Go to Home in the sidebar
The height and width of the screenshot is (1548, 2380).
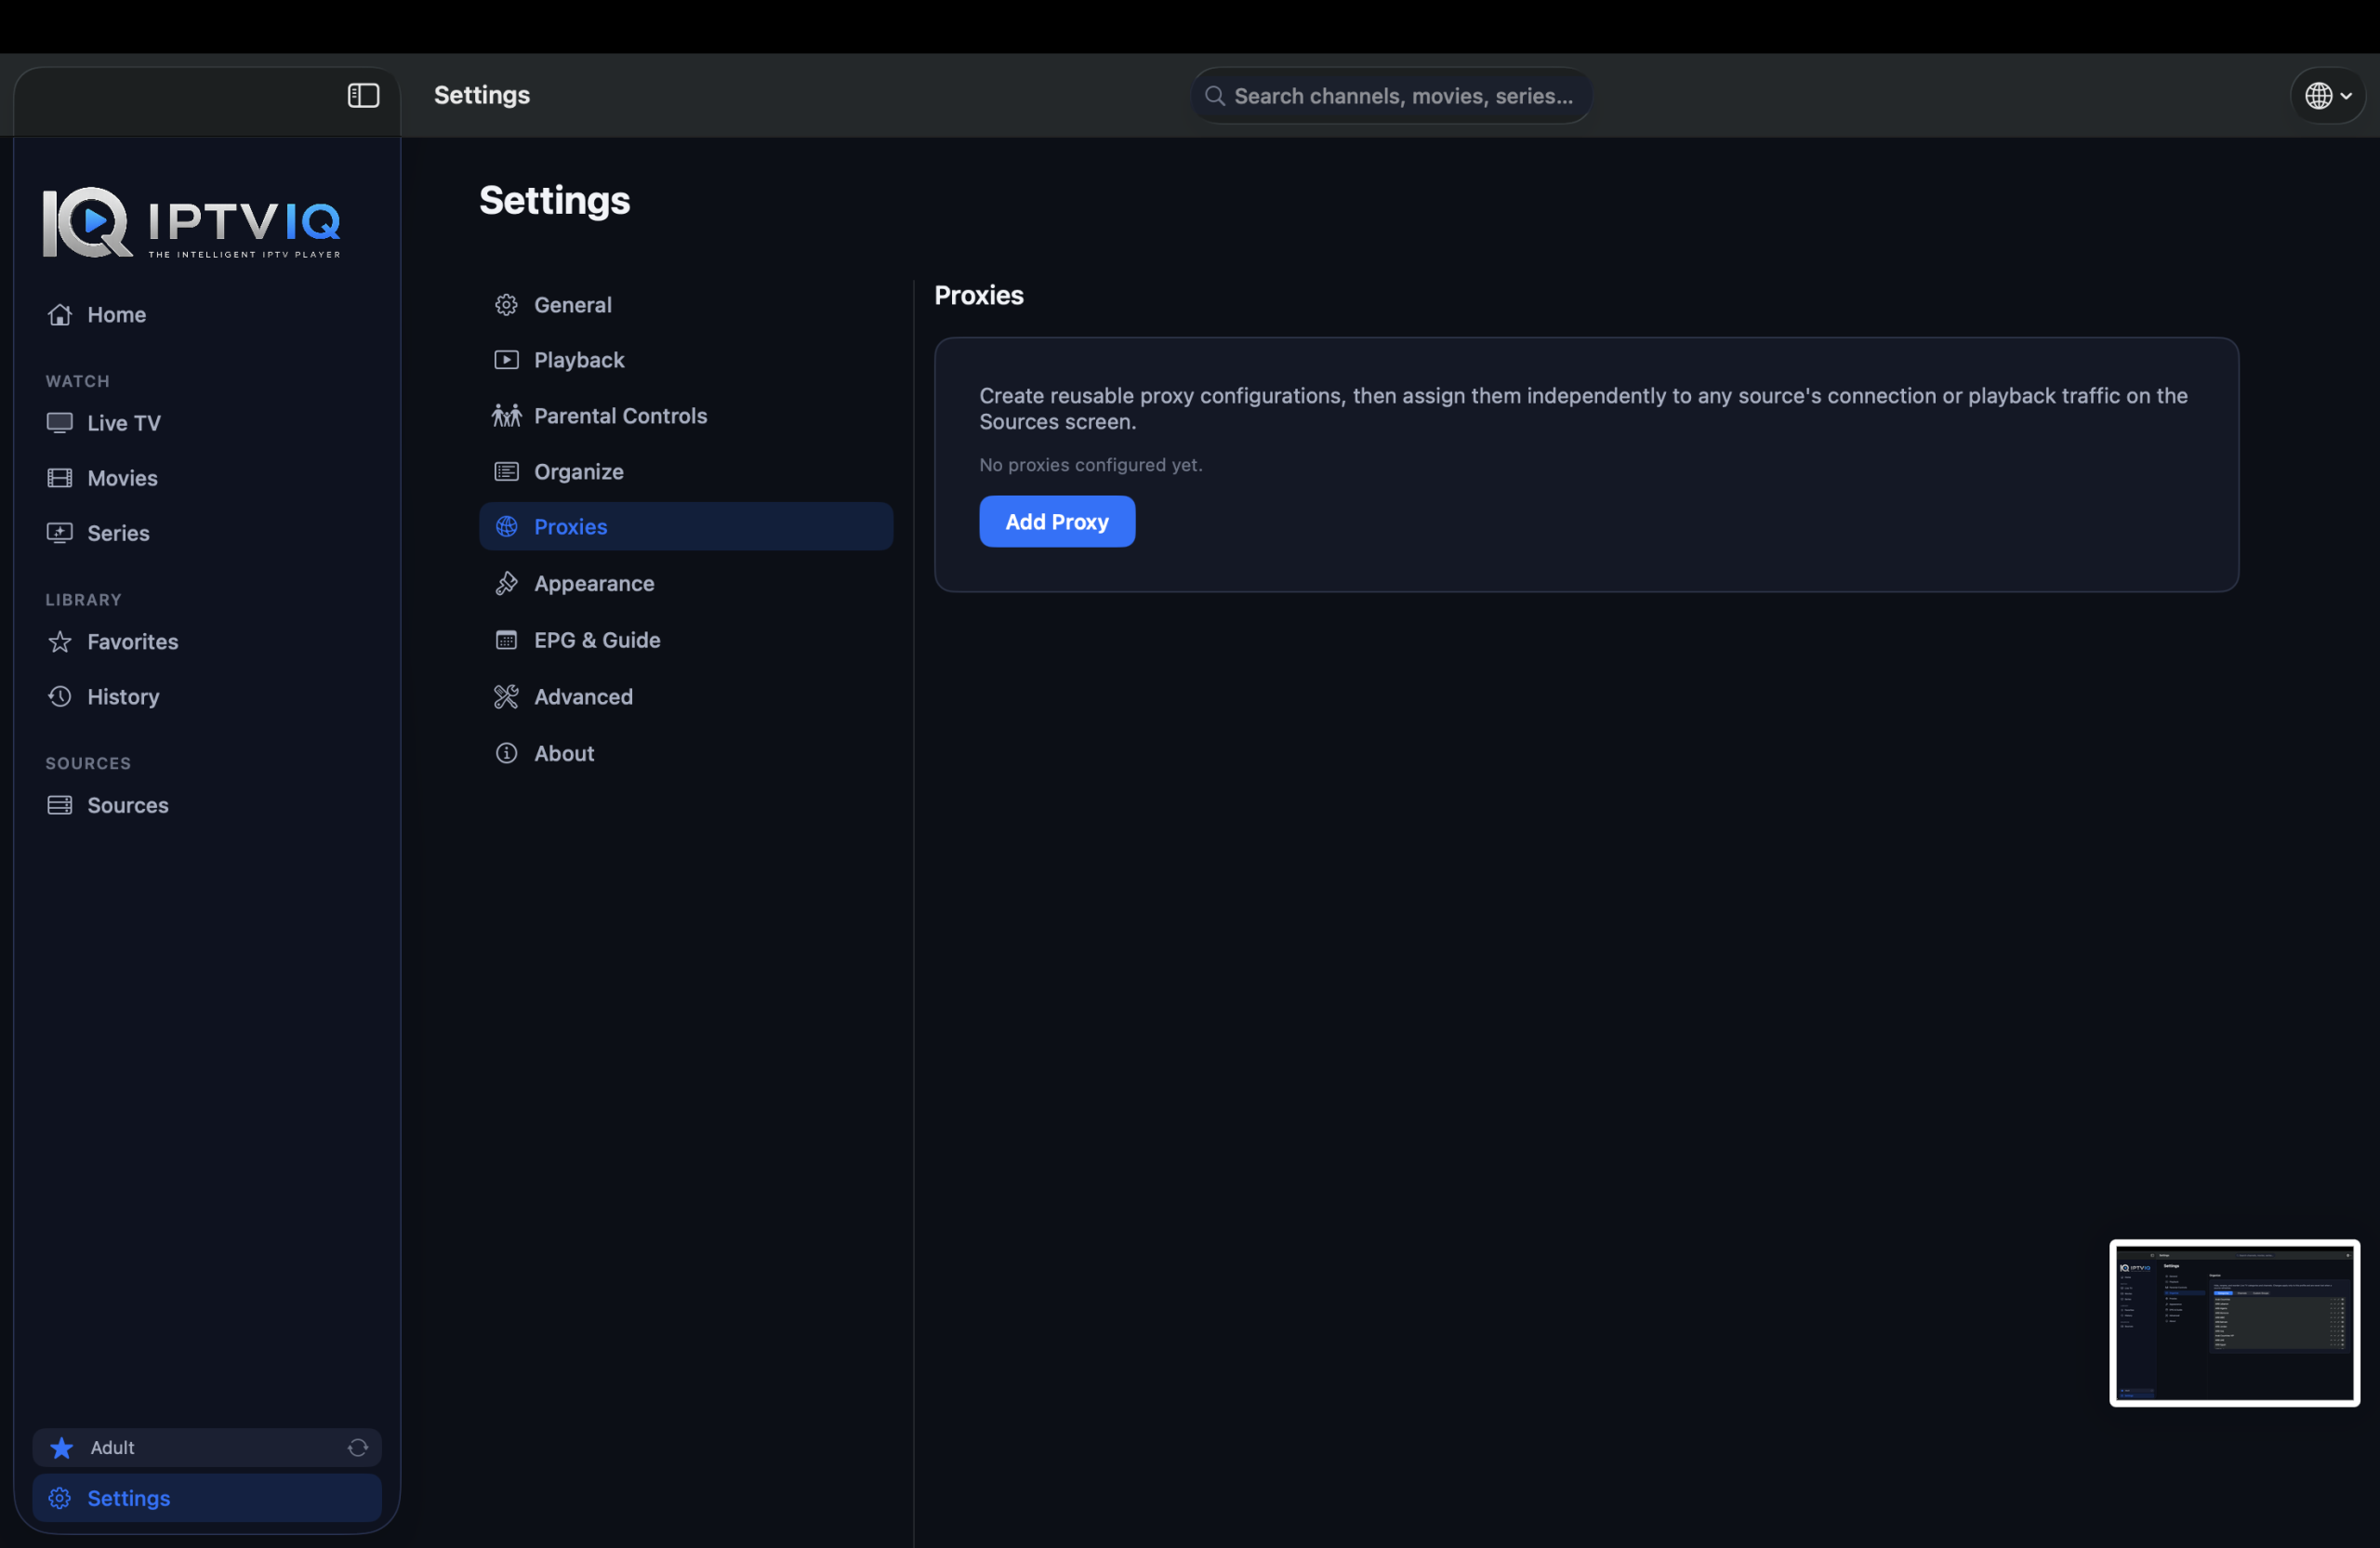[207, 315]
